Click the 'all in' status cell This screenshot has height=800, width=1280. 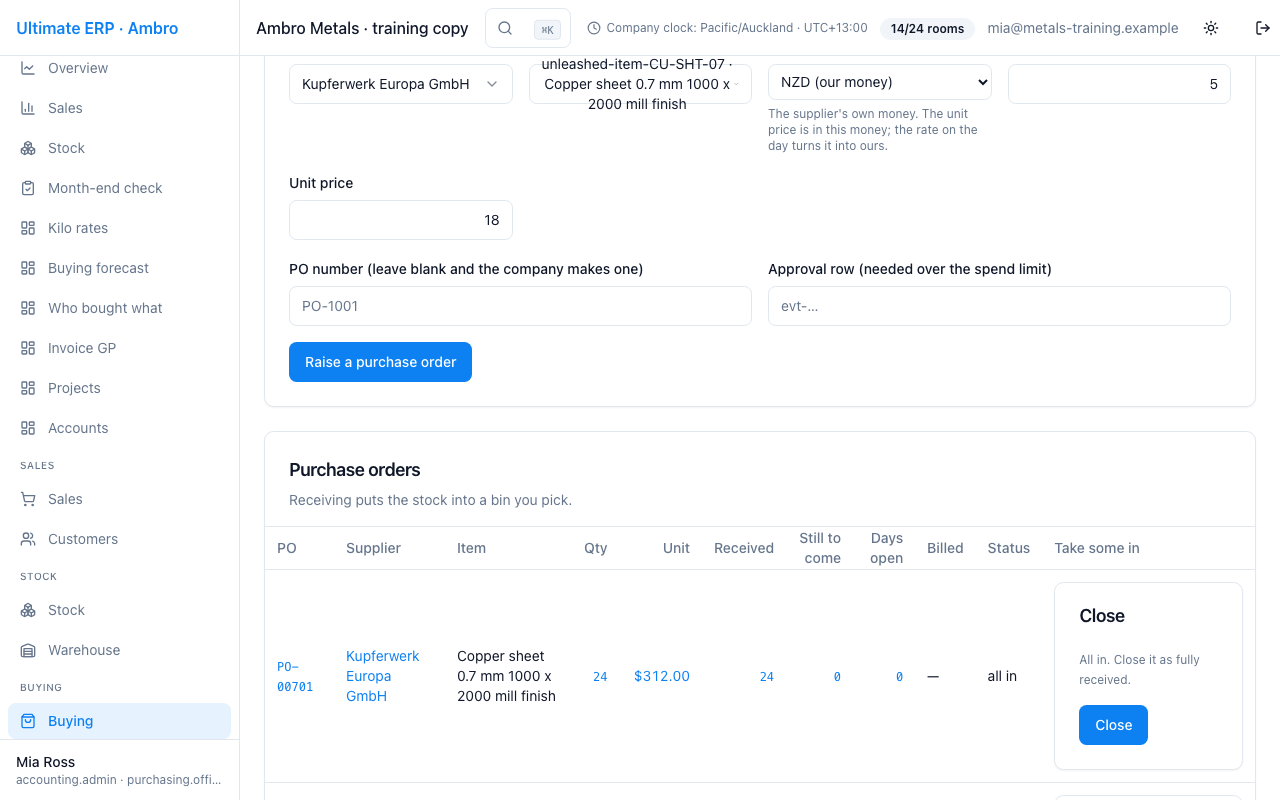(x=1002, y=676)
